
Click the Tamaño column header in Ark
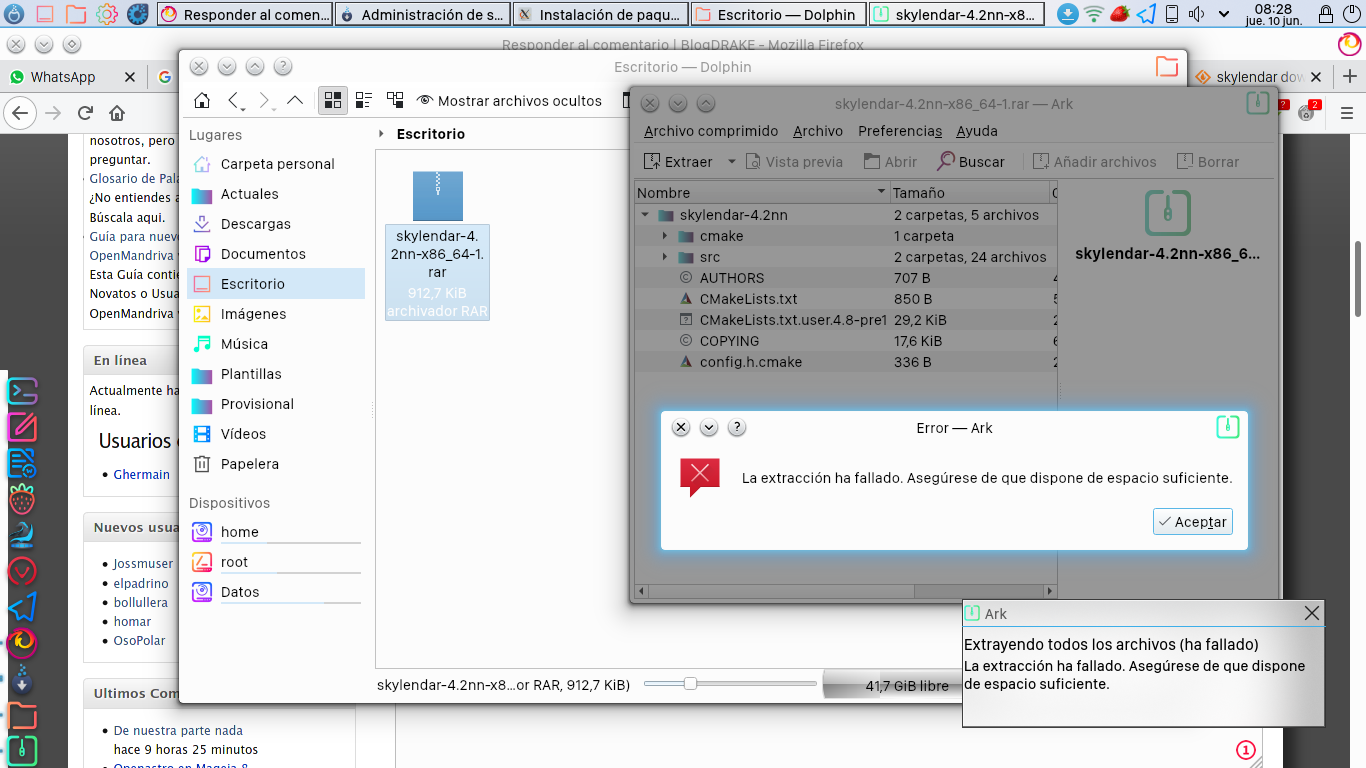click(x=968, y=192)
